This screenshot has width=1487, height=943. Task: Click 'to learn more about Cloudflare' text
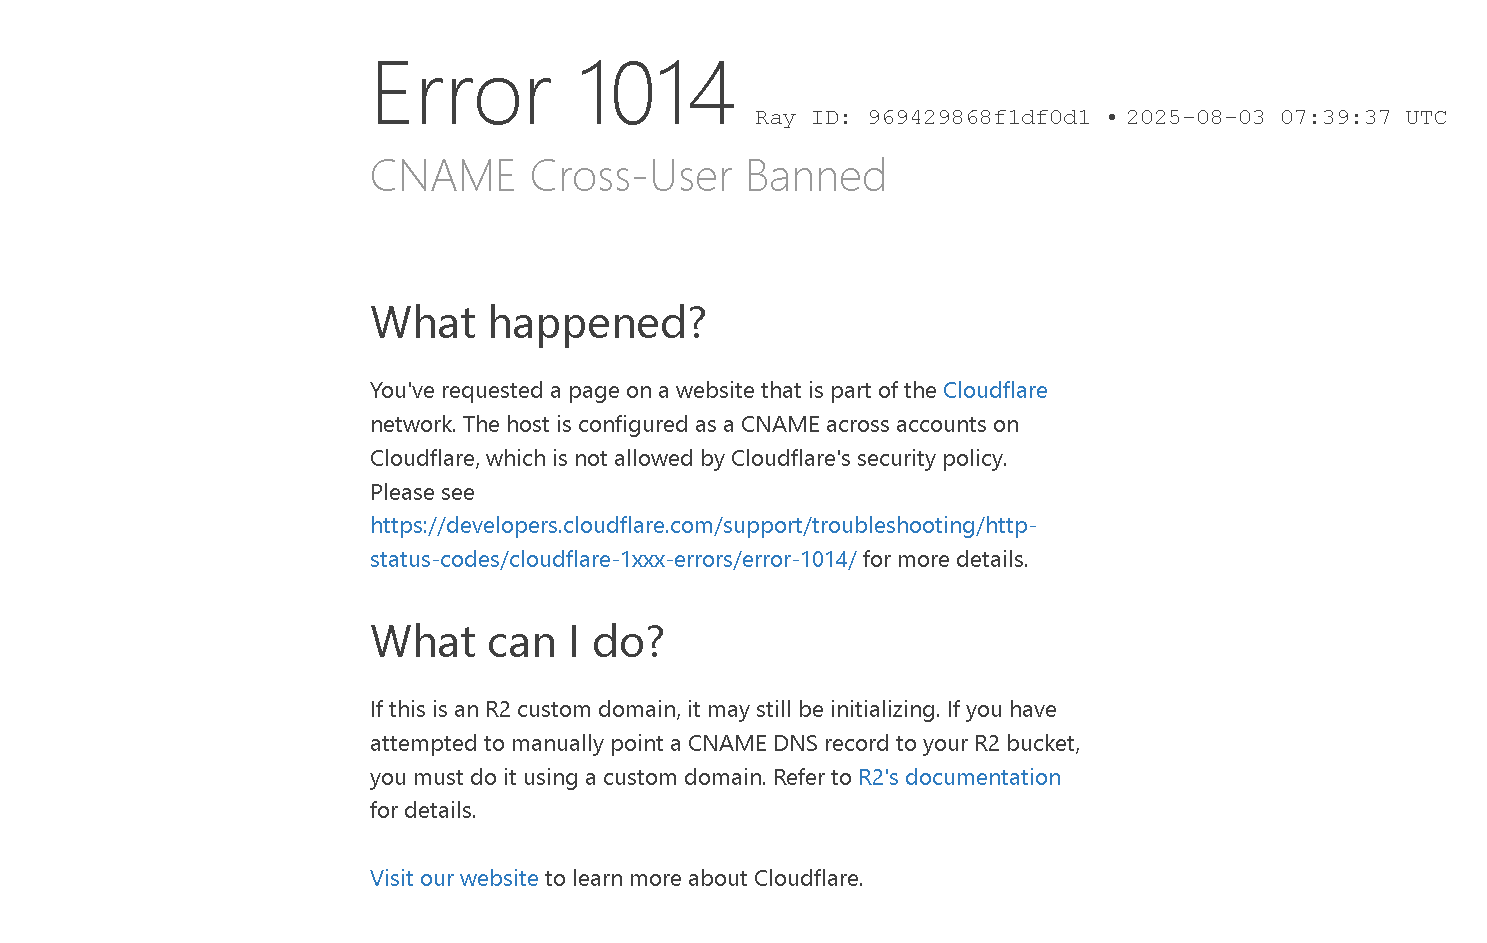(703, 878)
